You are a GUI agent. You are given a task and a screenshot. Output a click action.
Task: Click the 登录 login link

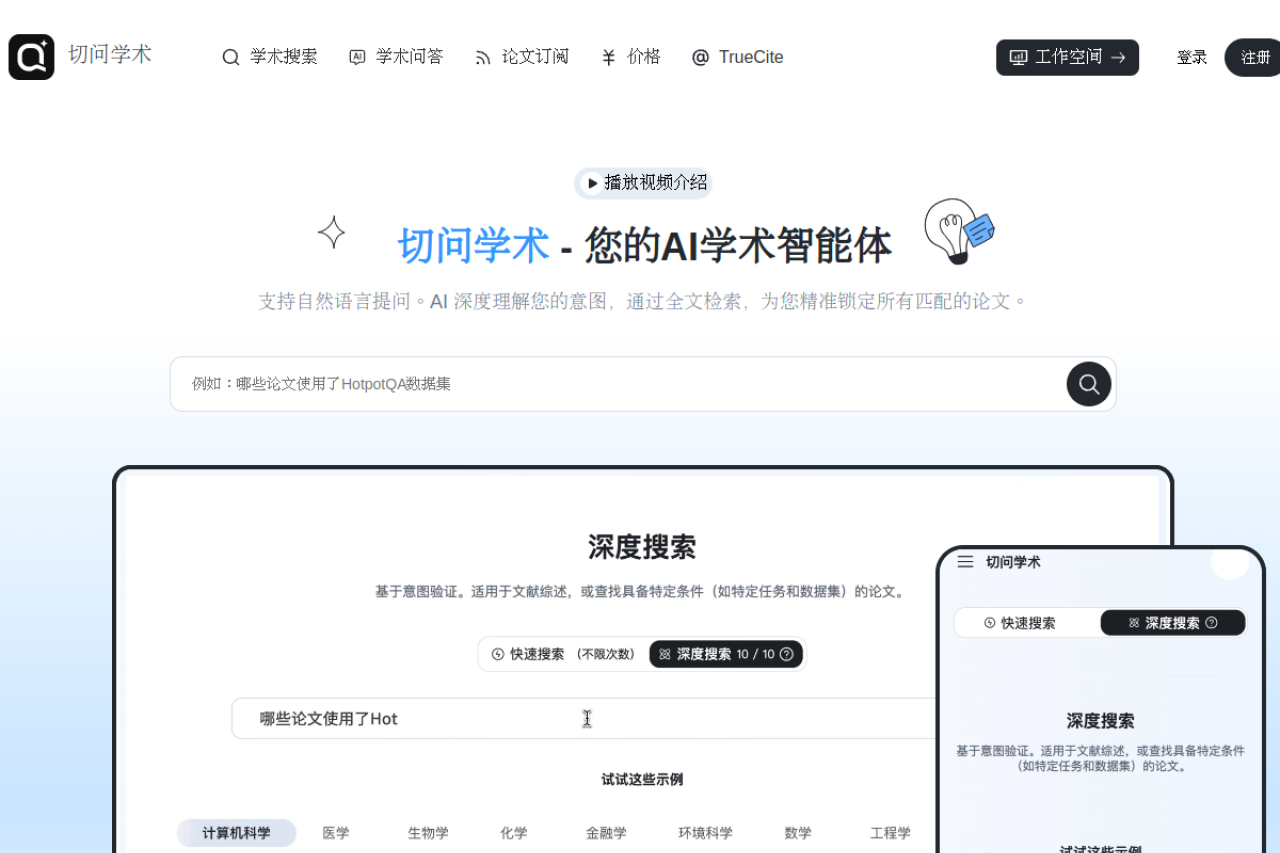point(1192,57)
